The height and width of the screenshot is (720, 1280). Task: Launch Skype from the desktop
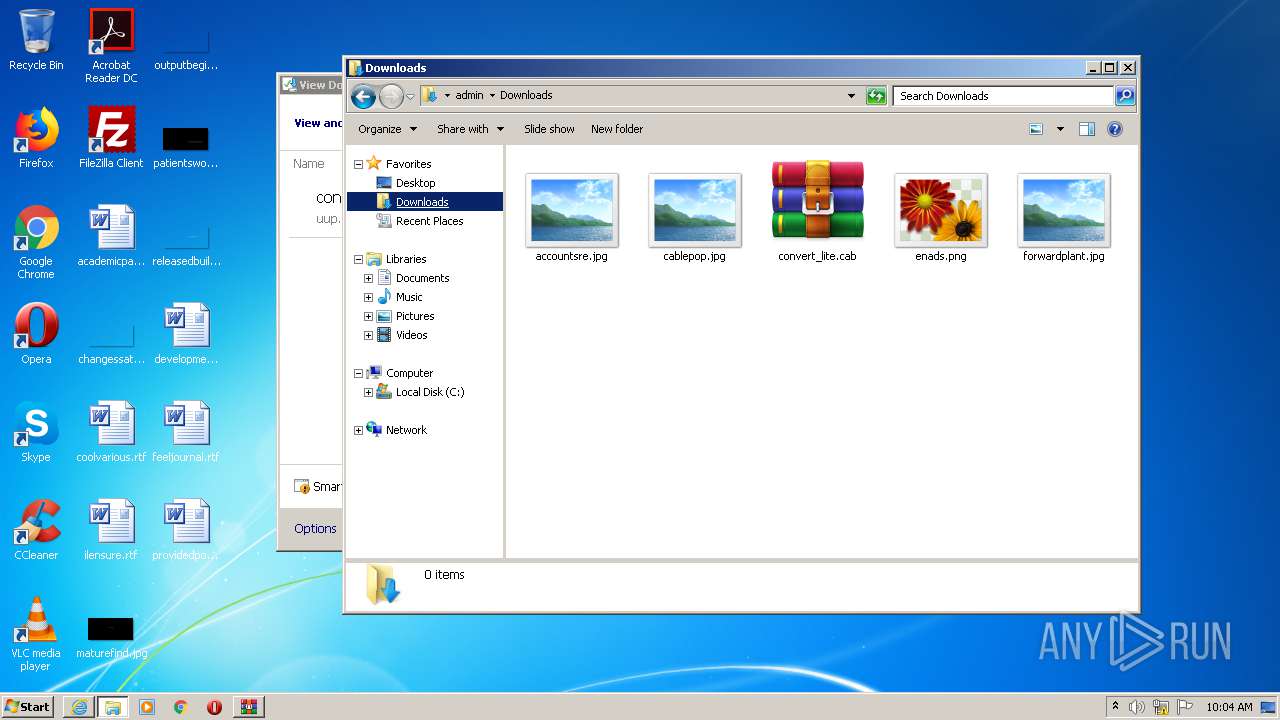pyautogui.click(x=36, y=432)
